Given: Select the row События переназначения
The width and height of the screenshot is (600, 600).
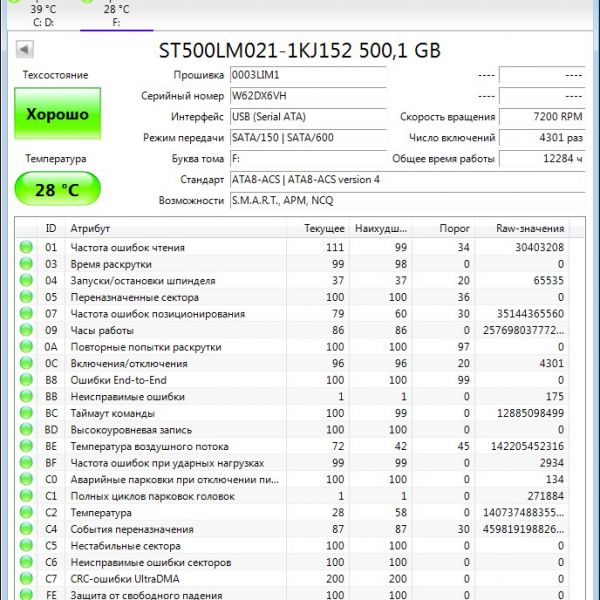Looking at the screenshot, I should 292,529.
